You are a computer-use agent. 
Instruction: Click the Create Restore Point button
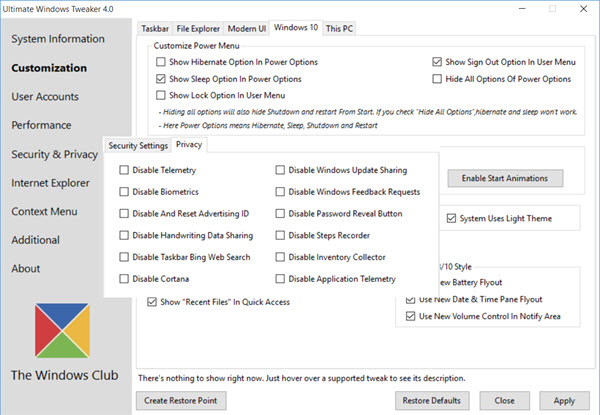[x=183, y=401]
